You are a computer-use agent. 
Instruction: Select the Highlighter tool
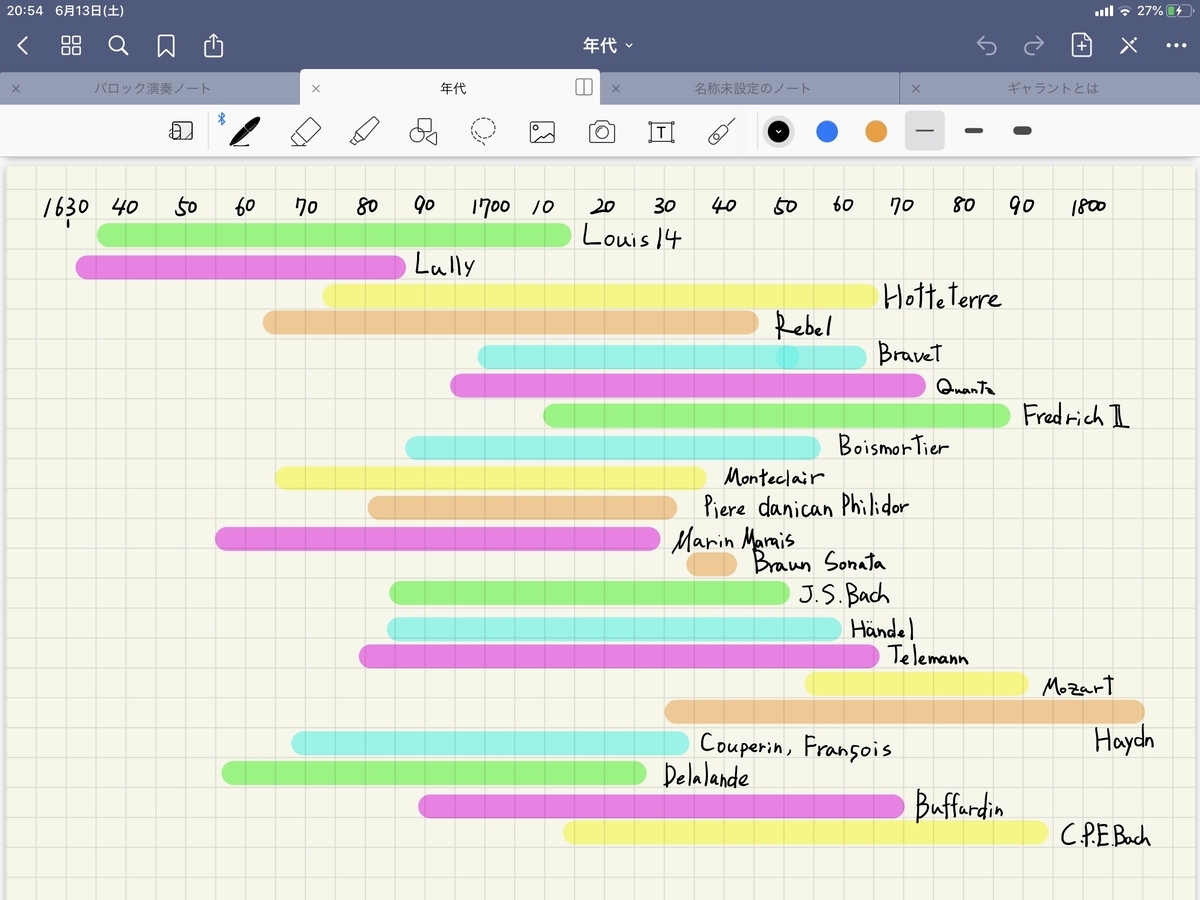click(364, 131)
